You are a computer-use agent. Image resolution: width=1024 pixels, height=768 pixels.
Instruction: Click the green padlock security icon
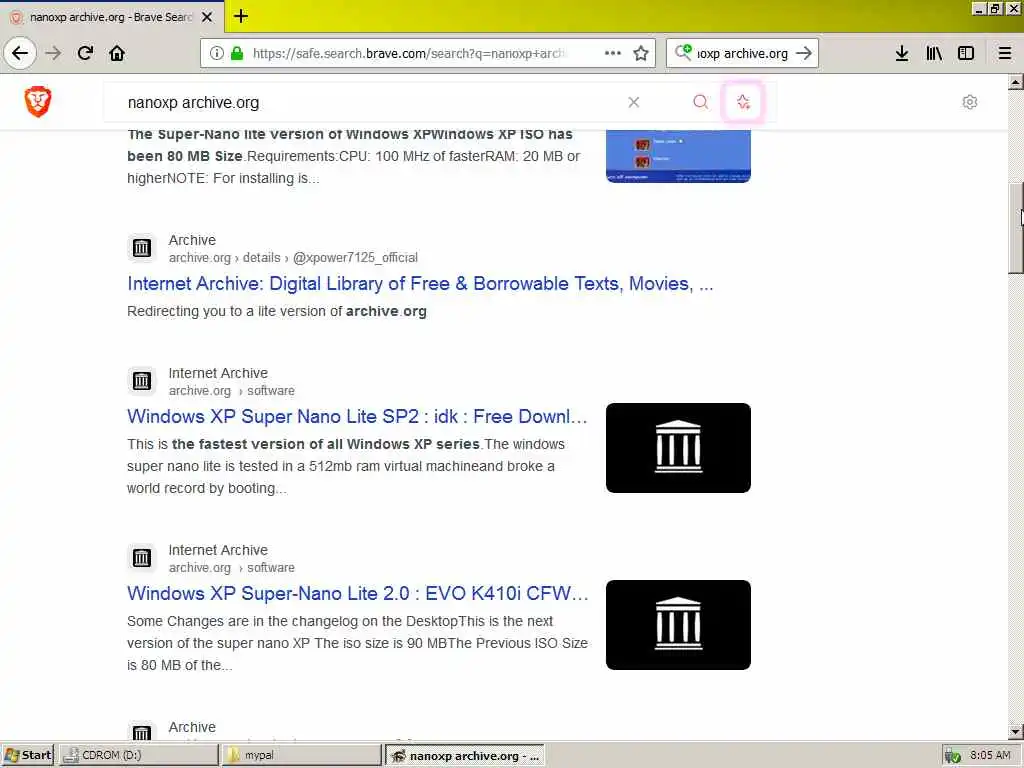point(236,53)
